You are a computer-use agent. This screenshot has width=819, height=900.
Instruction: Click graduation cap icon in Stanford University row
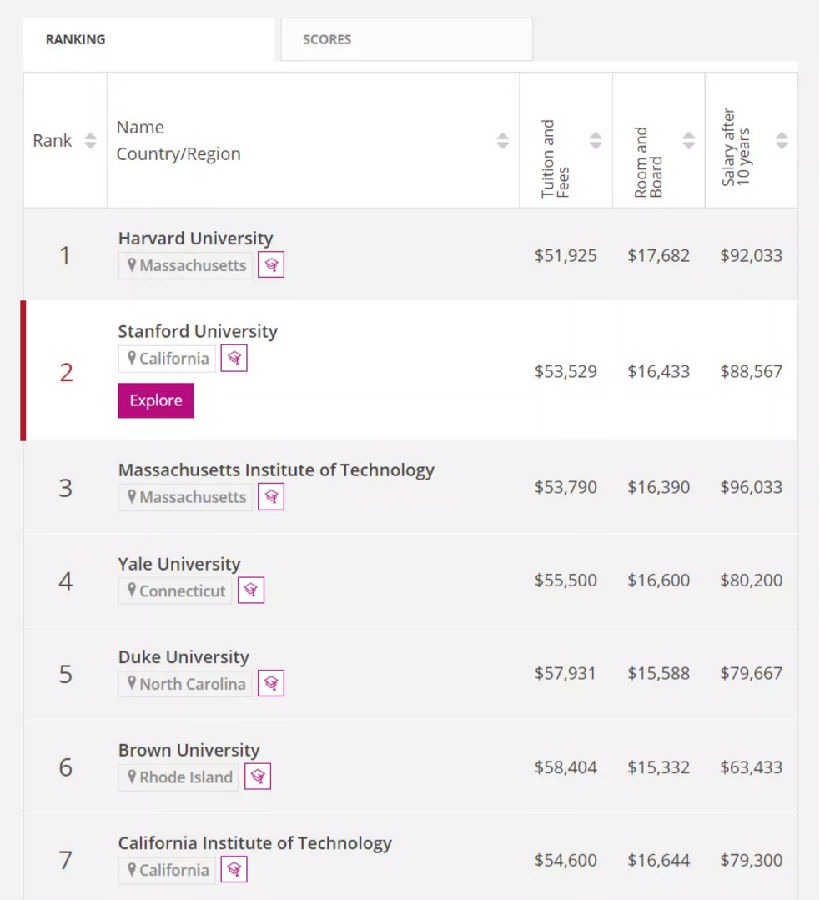[x=234, y=358]
